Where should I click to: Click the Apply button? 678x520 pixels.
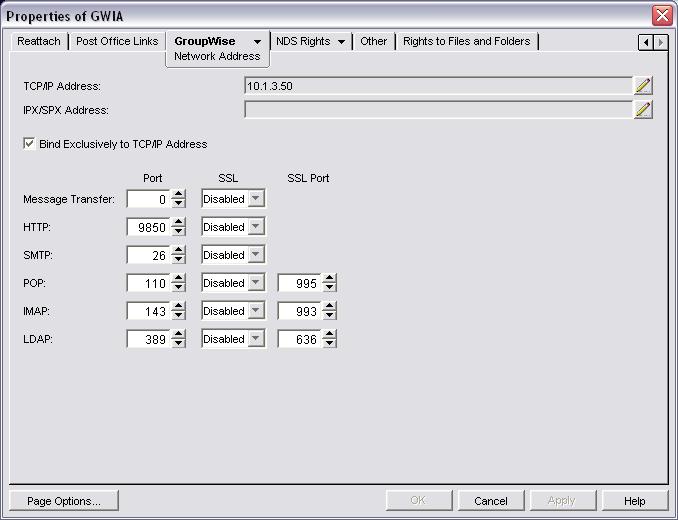[562, 501]
